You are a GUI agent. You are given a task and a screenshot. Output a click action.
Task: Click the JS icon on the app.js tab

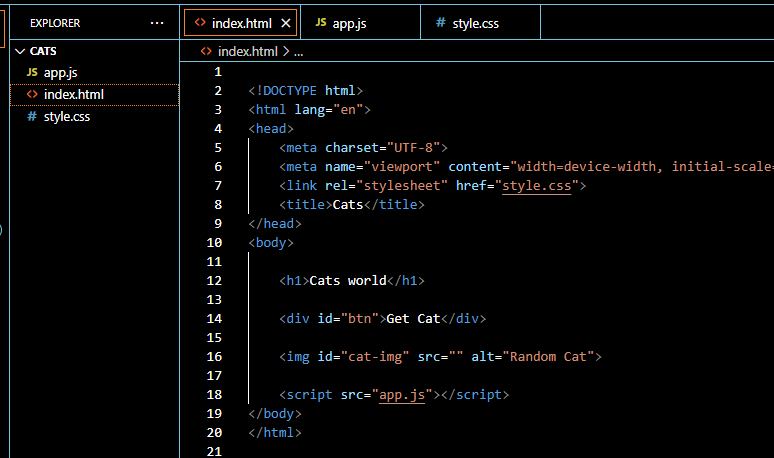click(321, 23)
